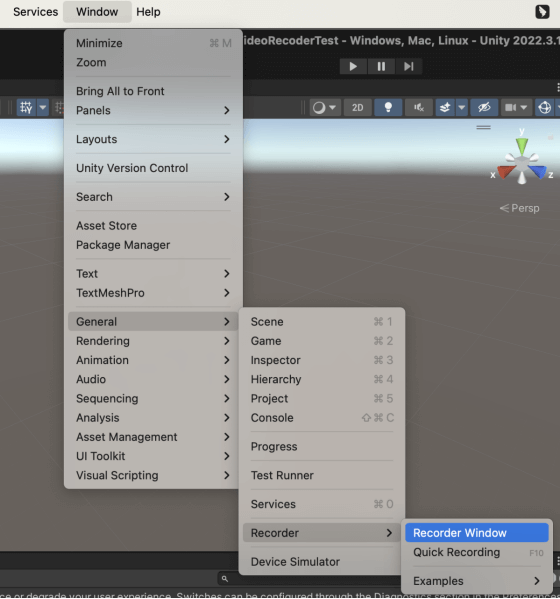The image size is (560, 599).
Task: Click the Play button in Unity toolbar
Action: [353, 66]
